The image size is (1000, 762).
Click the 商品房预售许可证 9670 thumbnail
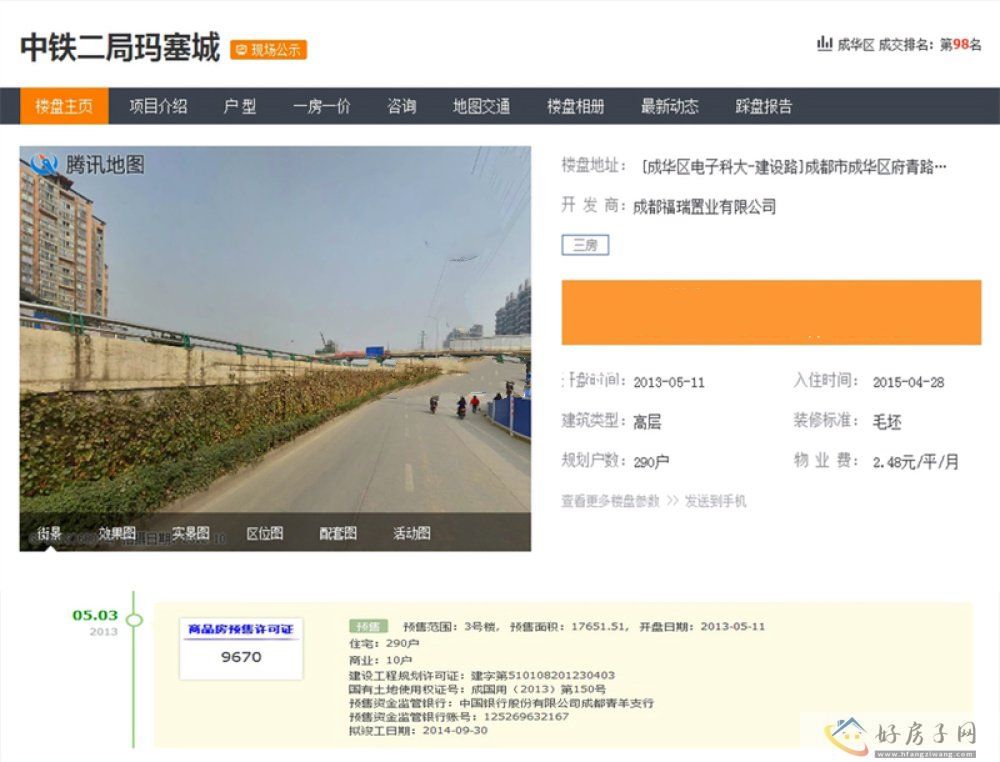coord(241,648)
